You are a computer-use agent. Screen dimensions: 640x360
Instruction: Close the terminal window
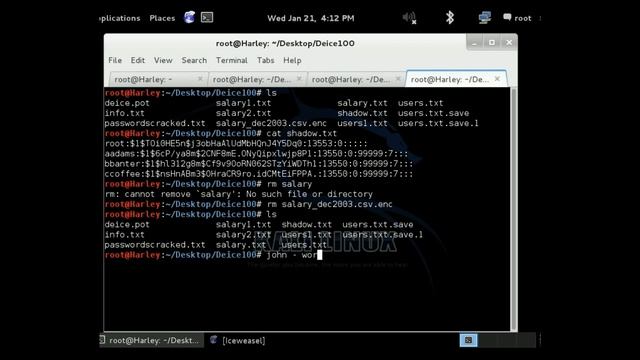pyautogui.click(x=509, y=43)
